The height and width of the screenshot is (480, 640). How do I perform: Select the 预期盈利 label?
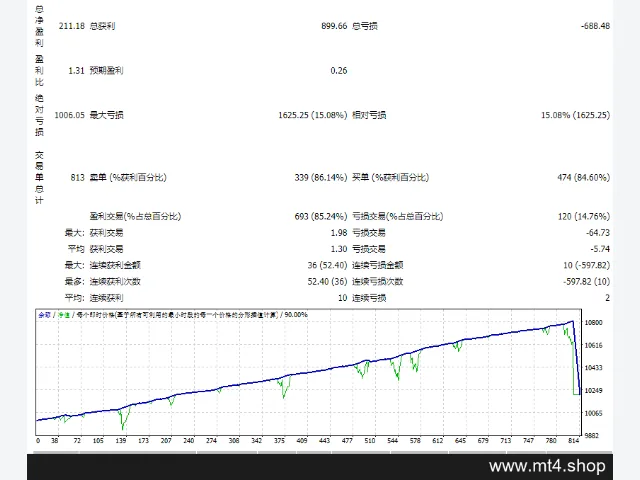107,71
